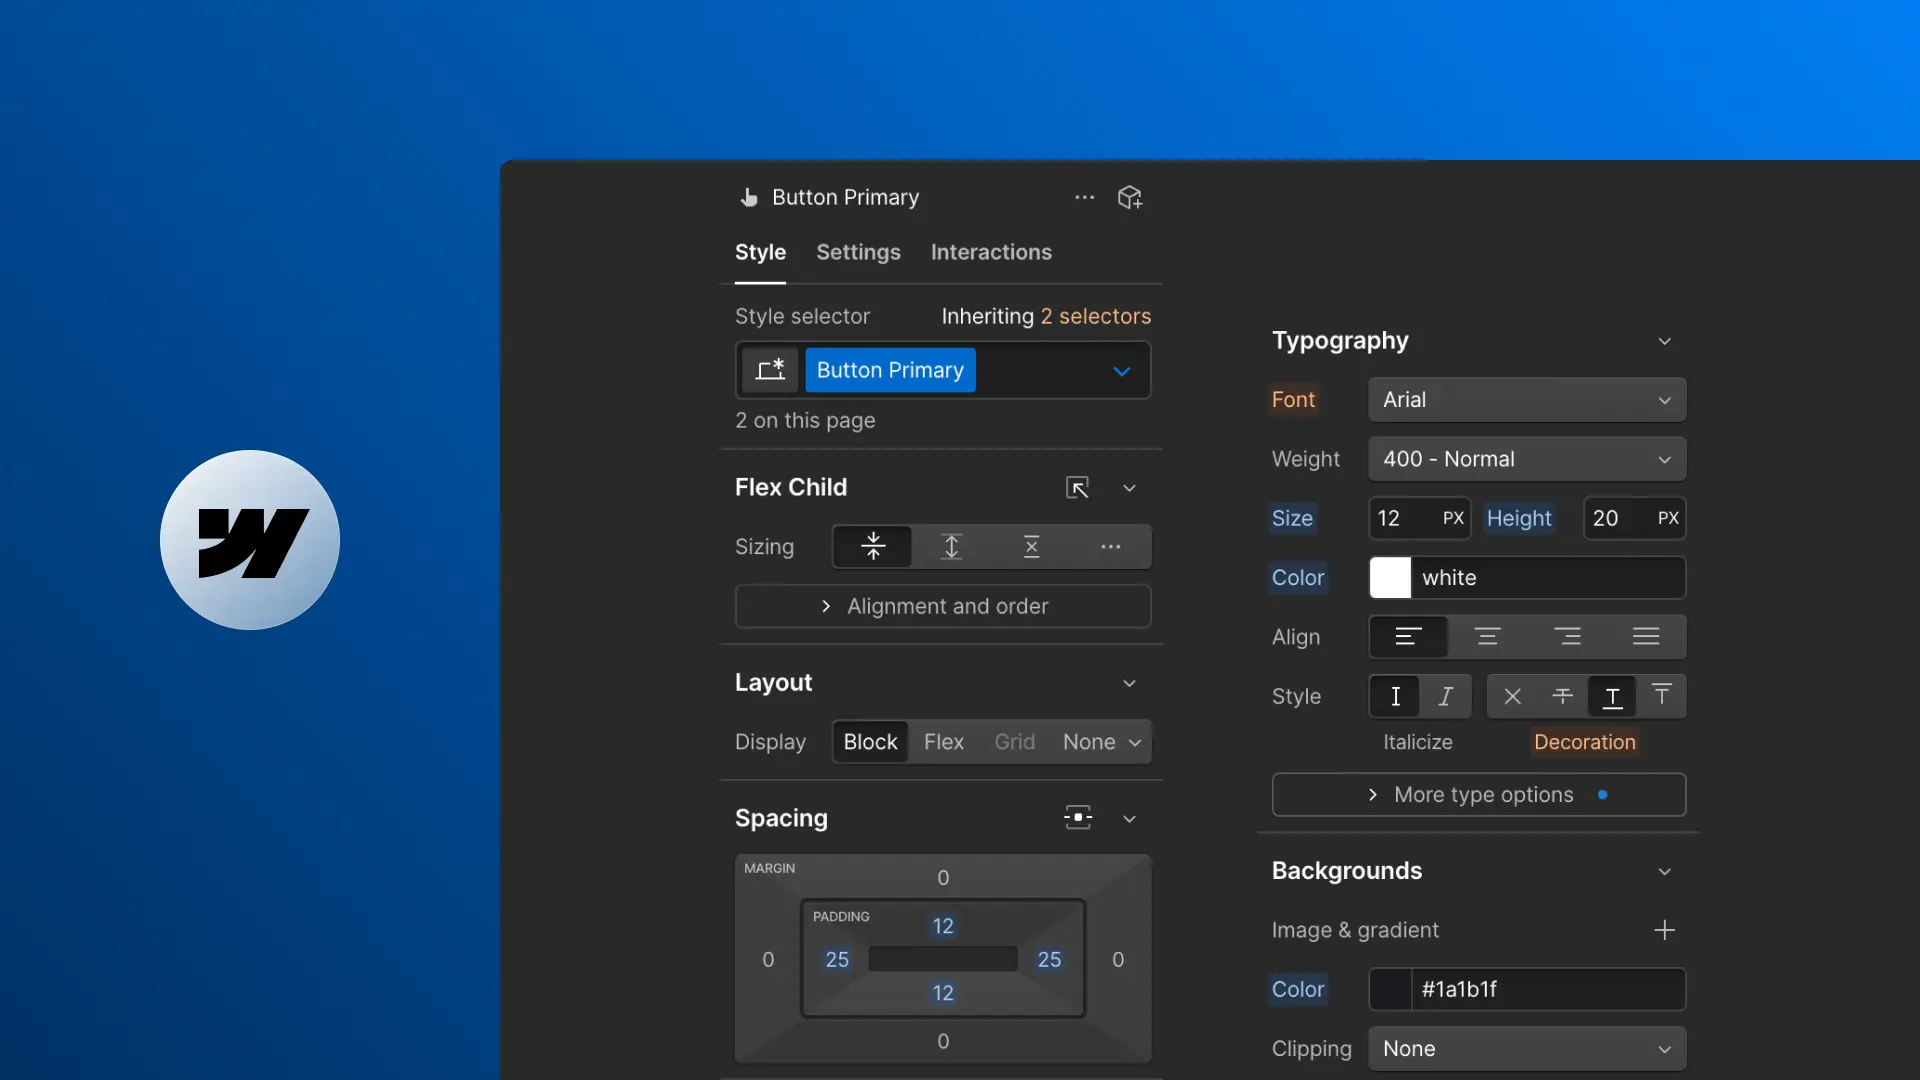Click the background color swatch #1a1b1f
1920x1080 pixels.
1390,989
